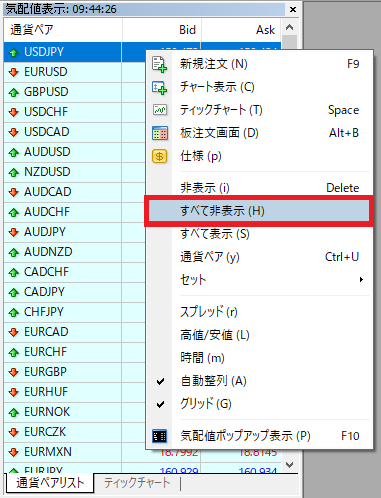Click the green up arrow next to NZDUSD
Viewport: 381px width, 498px height.
click(x=14, y=172)
